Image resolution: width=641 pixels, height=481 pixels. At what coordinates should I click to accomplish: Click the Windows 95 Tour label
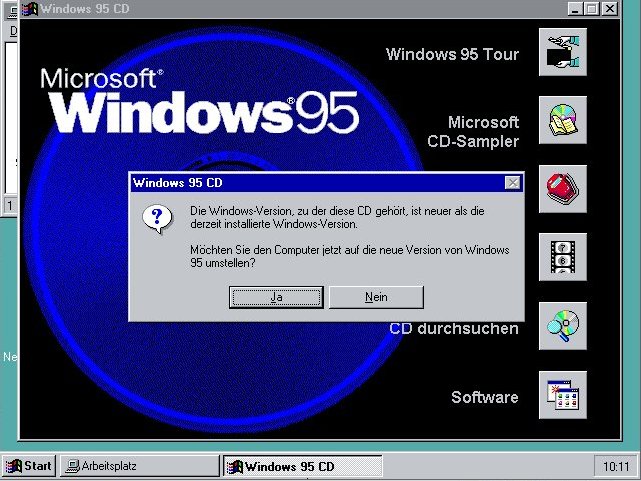point(452,54)
